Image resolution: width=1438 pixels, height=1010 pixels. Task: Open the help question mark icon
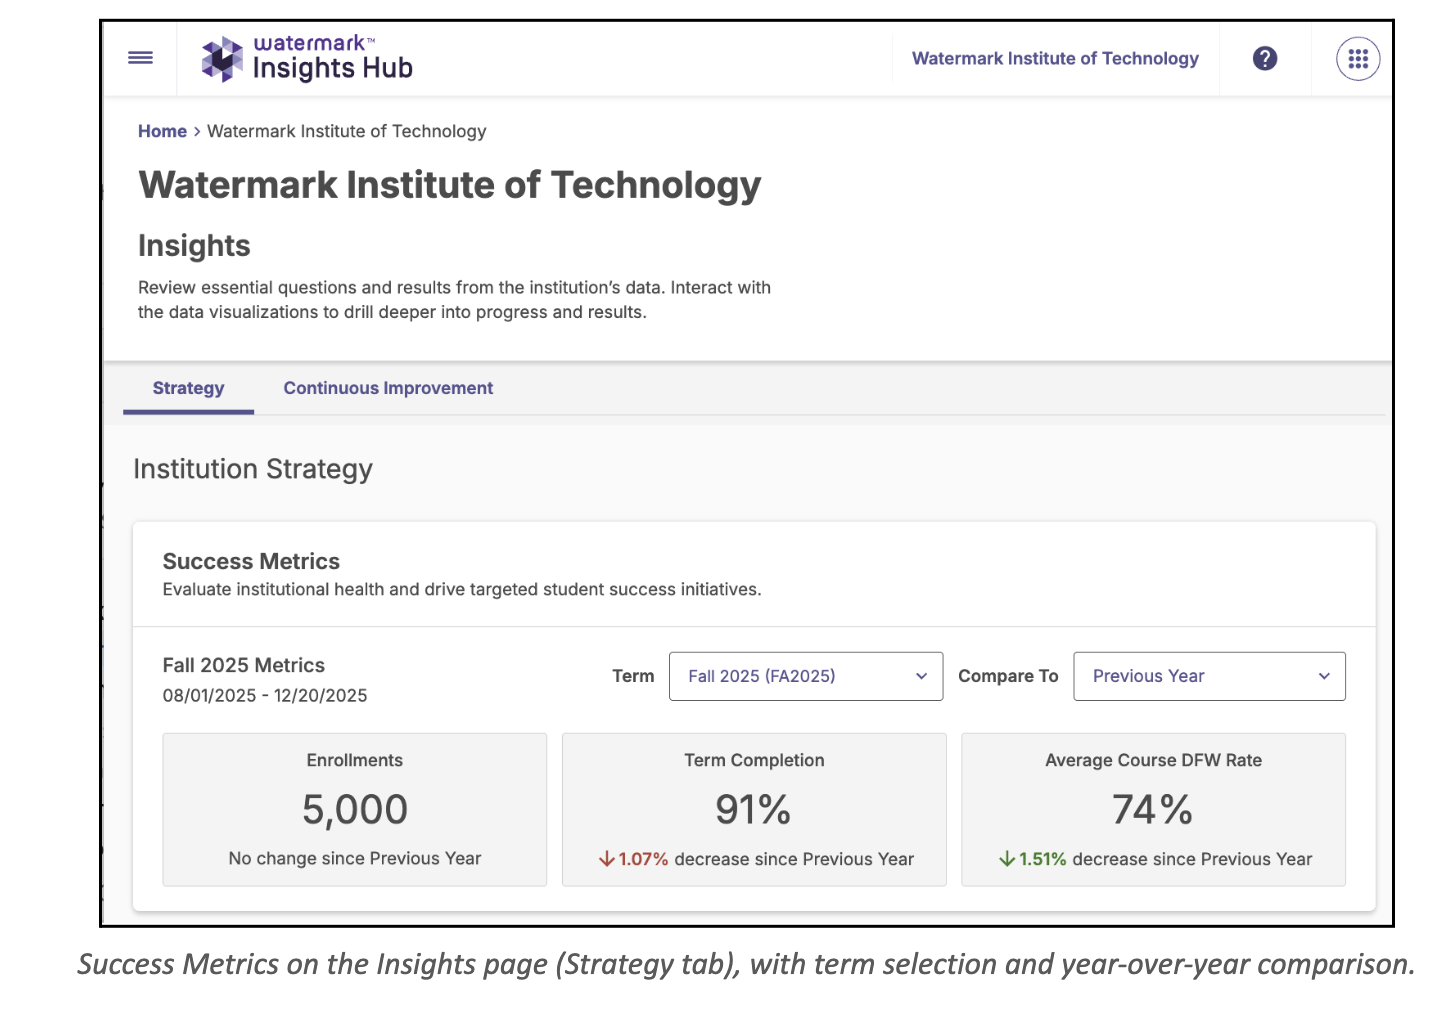click(1265, 59)
